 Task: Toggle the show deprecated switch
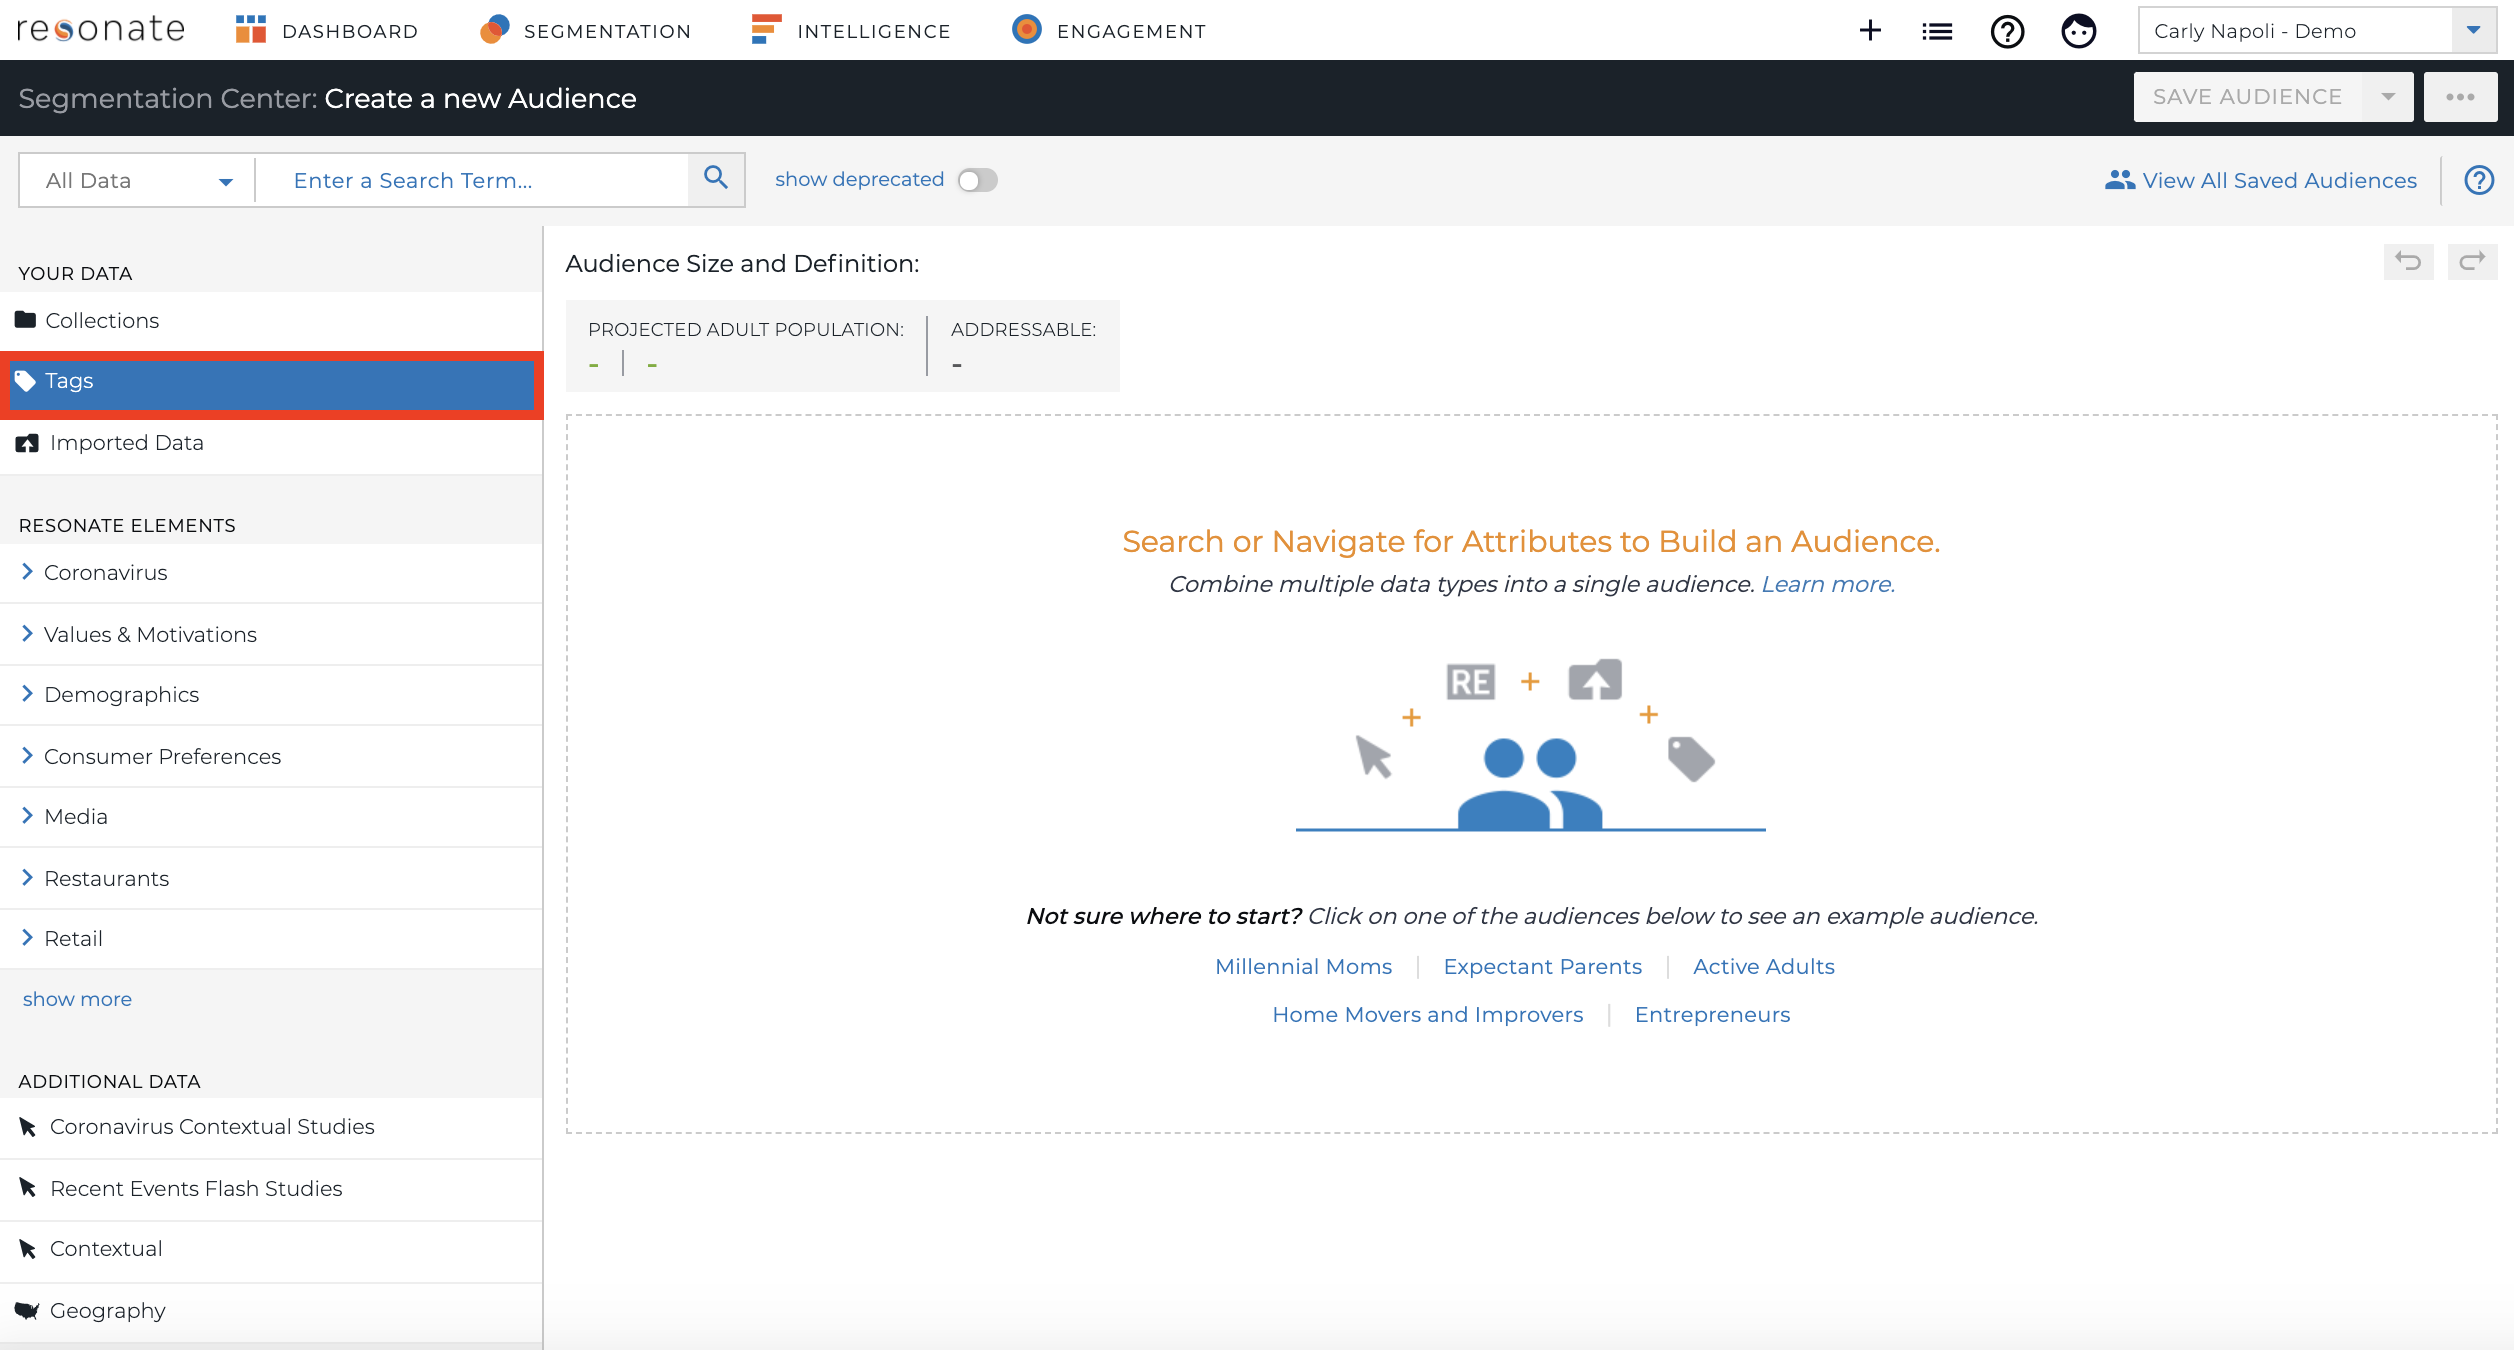(x=977, y=180)
